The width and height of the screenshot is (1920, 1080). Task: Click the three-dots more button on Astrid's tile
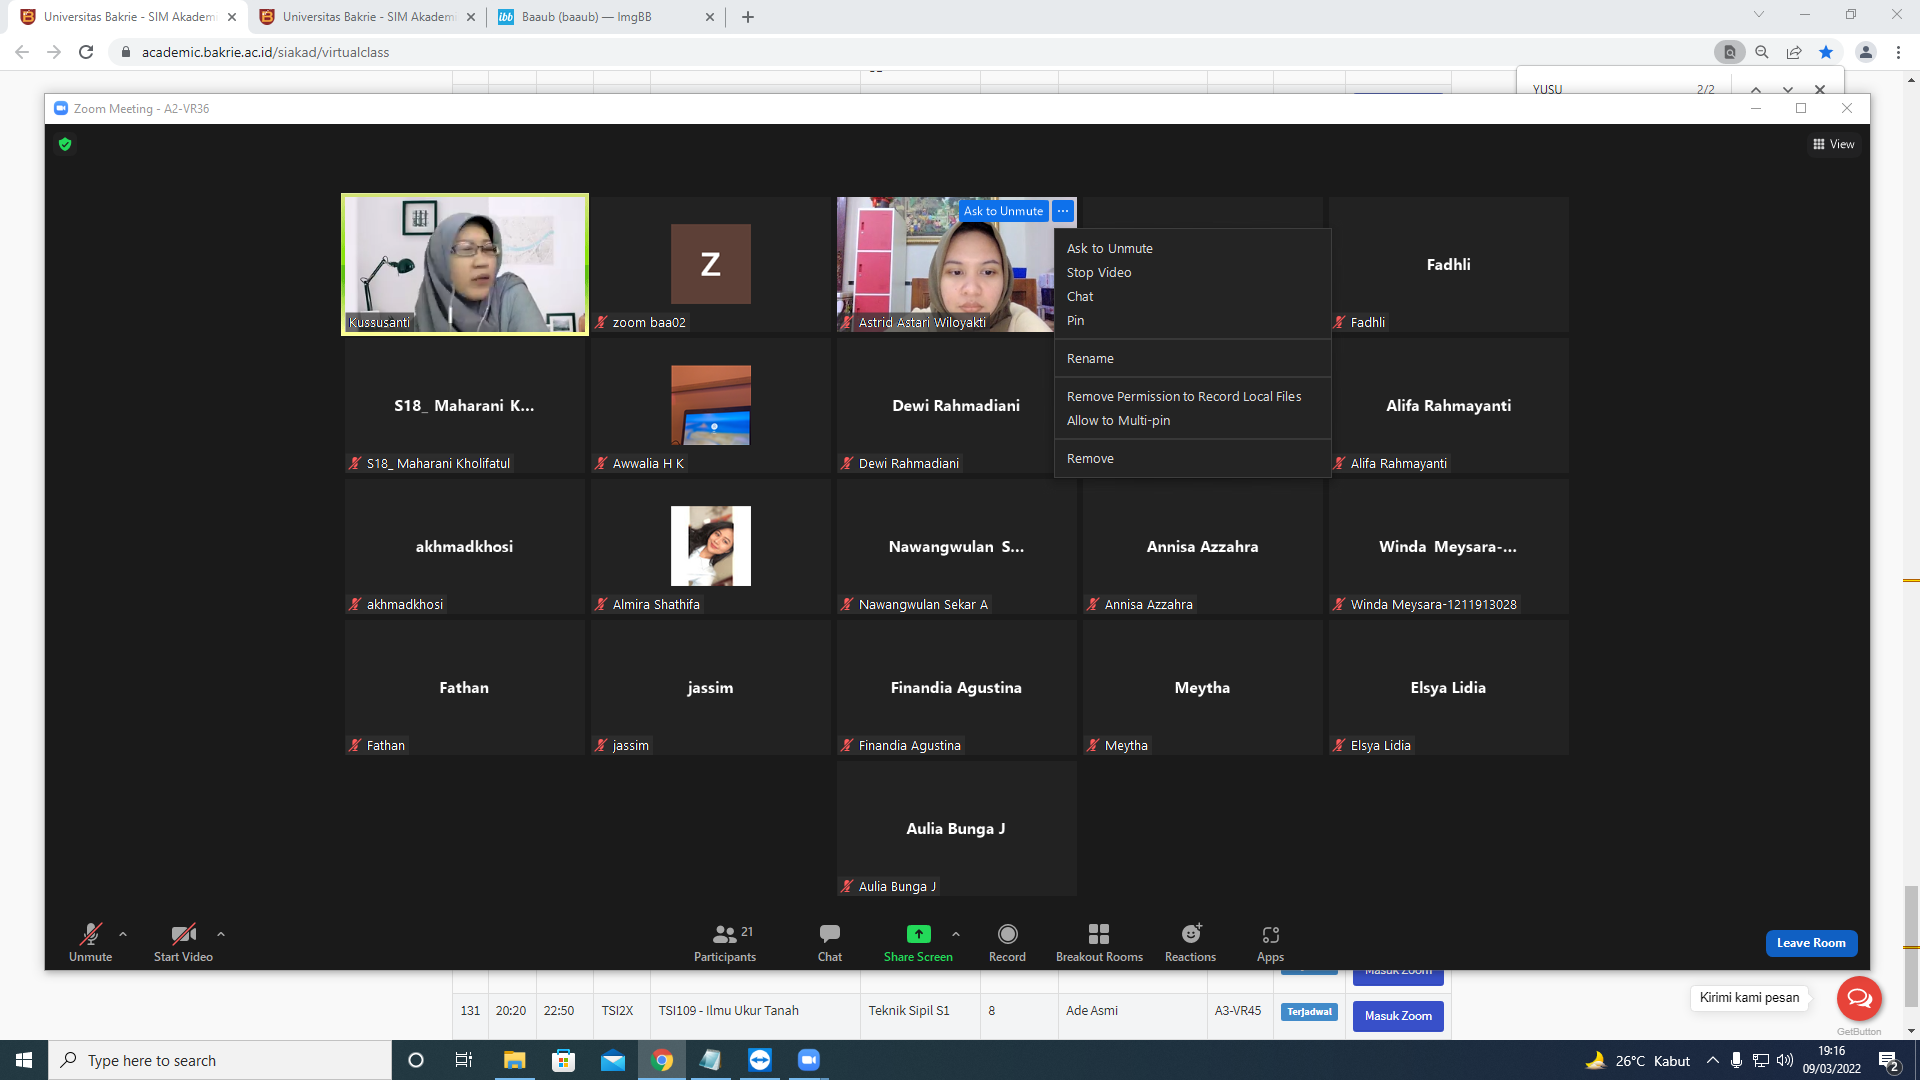[1063, 211]
